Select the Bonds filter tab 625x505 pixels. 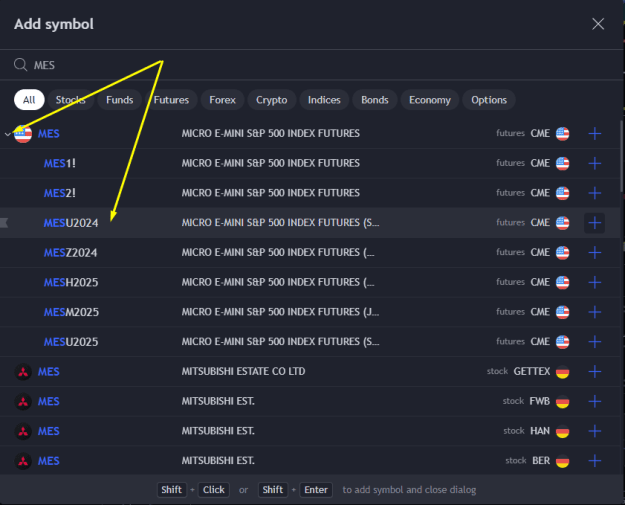375,100
